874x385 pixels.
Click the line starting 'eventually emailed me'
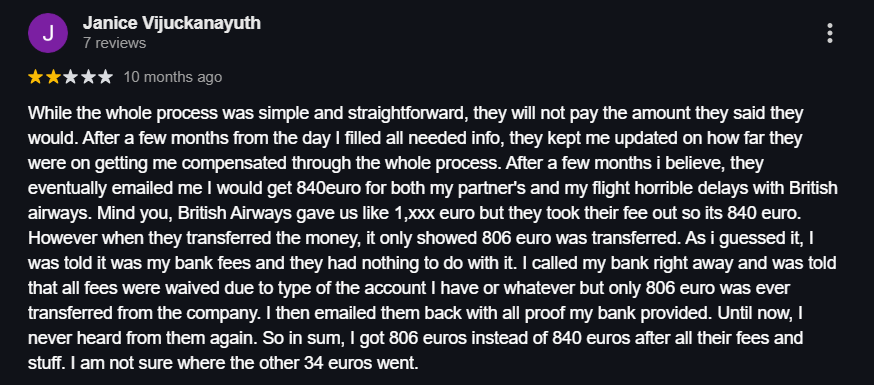[x=433, y=188]
